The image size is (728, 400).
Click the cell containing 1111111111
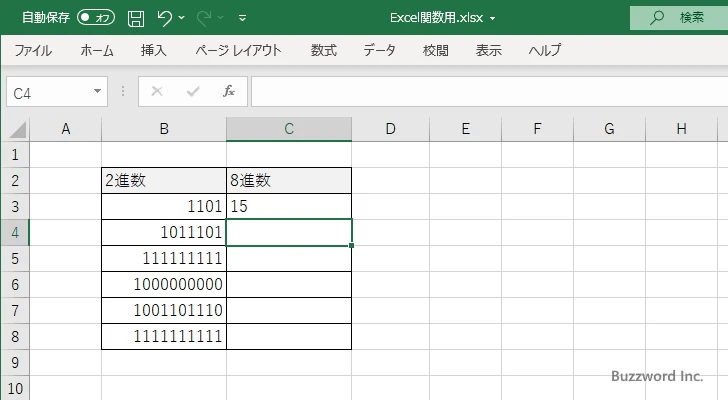(164, 336)
